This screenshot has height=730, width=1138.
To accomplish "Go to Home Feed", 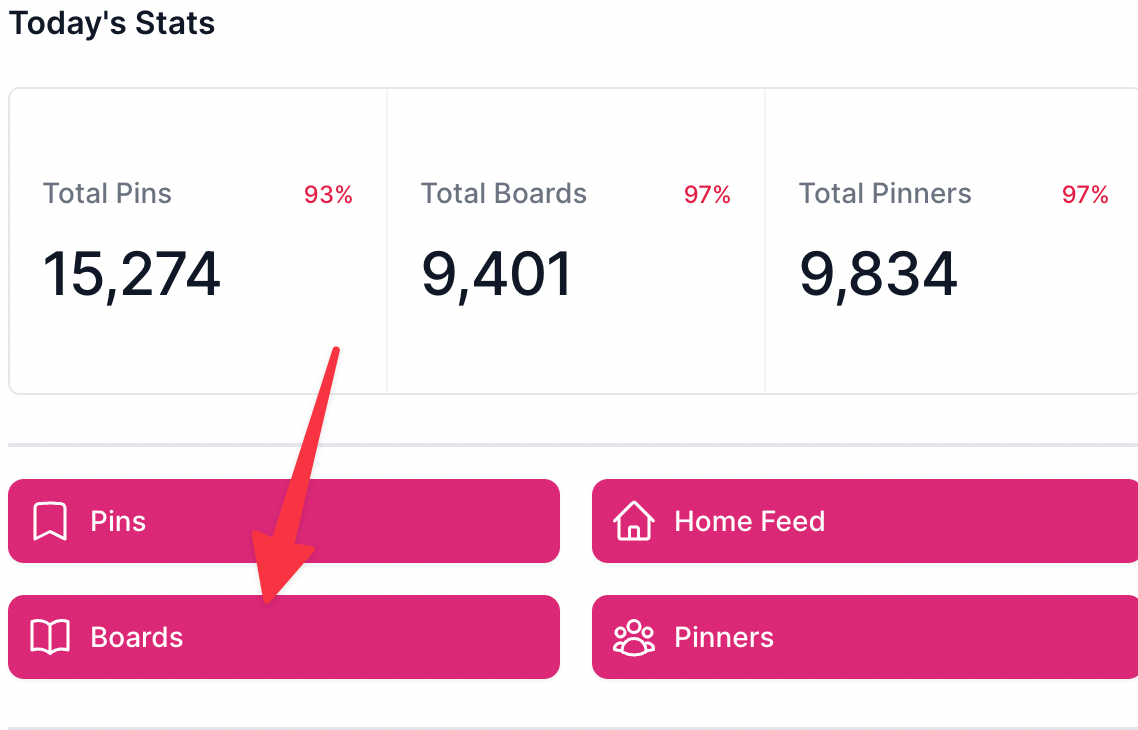I will [x=865, y=521].
